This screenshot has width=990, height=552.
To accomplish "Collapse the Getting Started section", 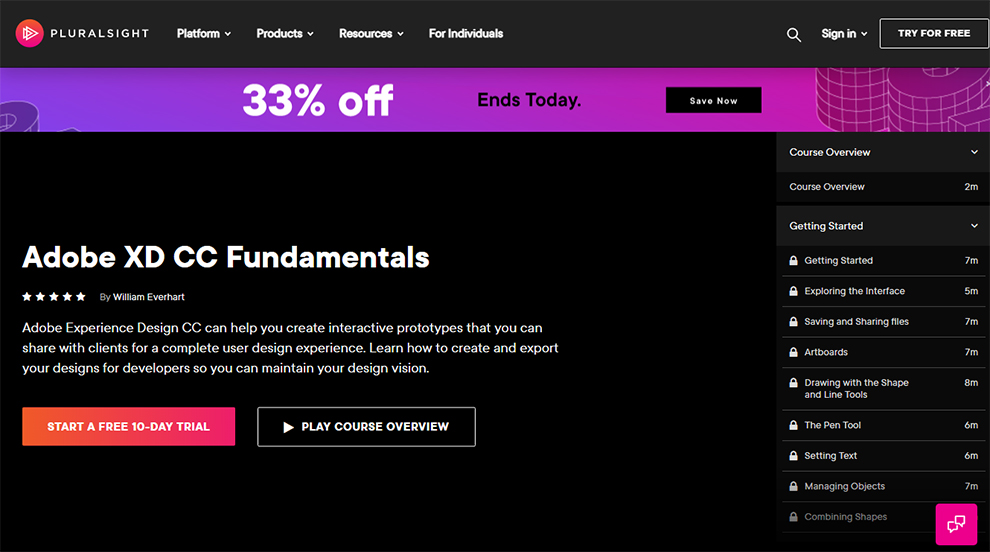I will click(974, 226).
